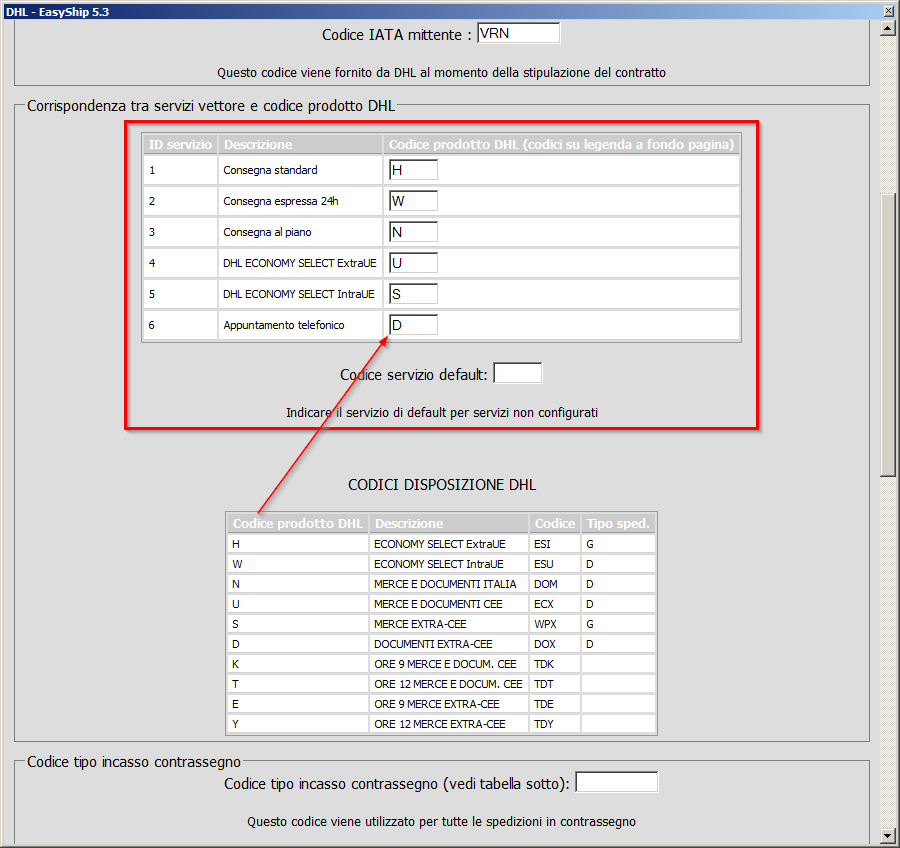The height and width of the screenshot is (848, 900).
Task: Click product code Y in legend table
Action: [x=298, y=724]
